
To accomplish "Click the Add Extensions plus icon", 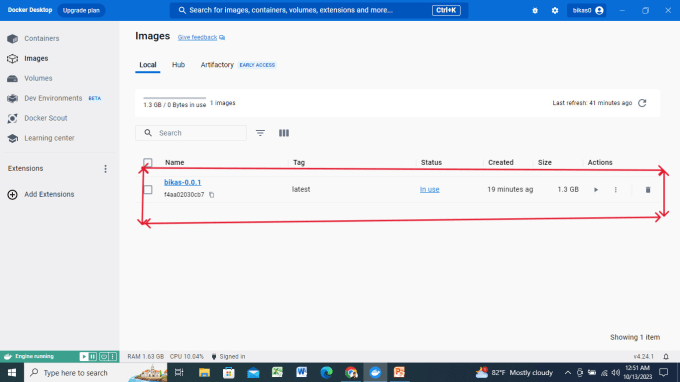I will pyautogui.click(x=12, y=195).
